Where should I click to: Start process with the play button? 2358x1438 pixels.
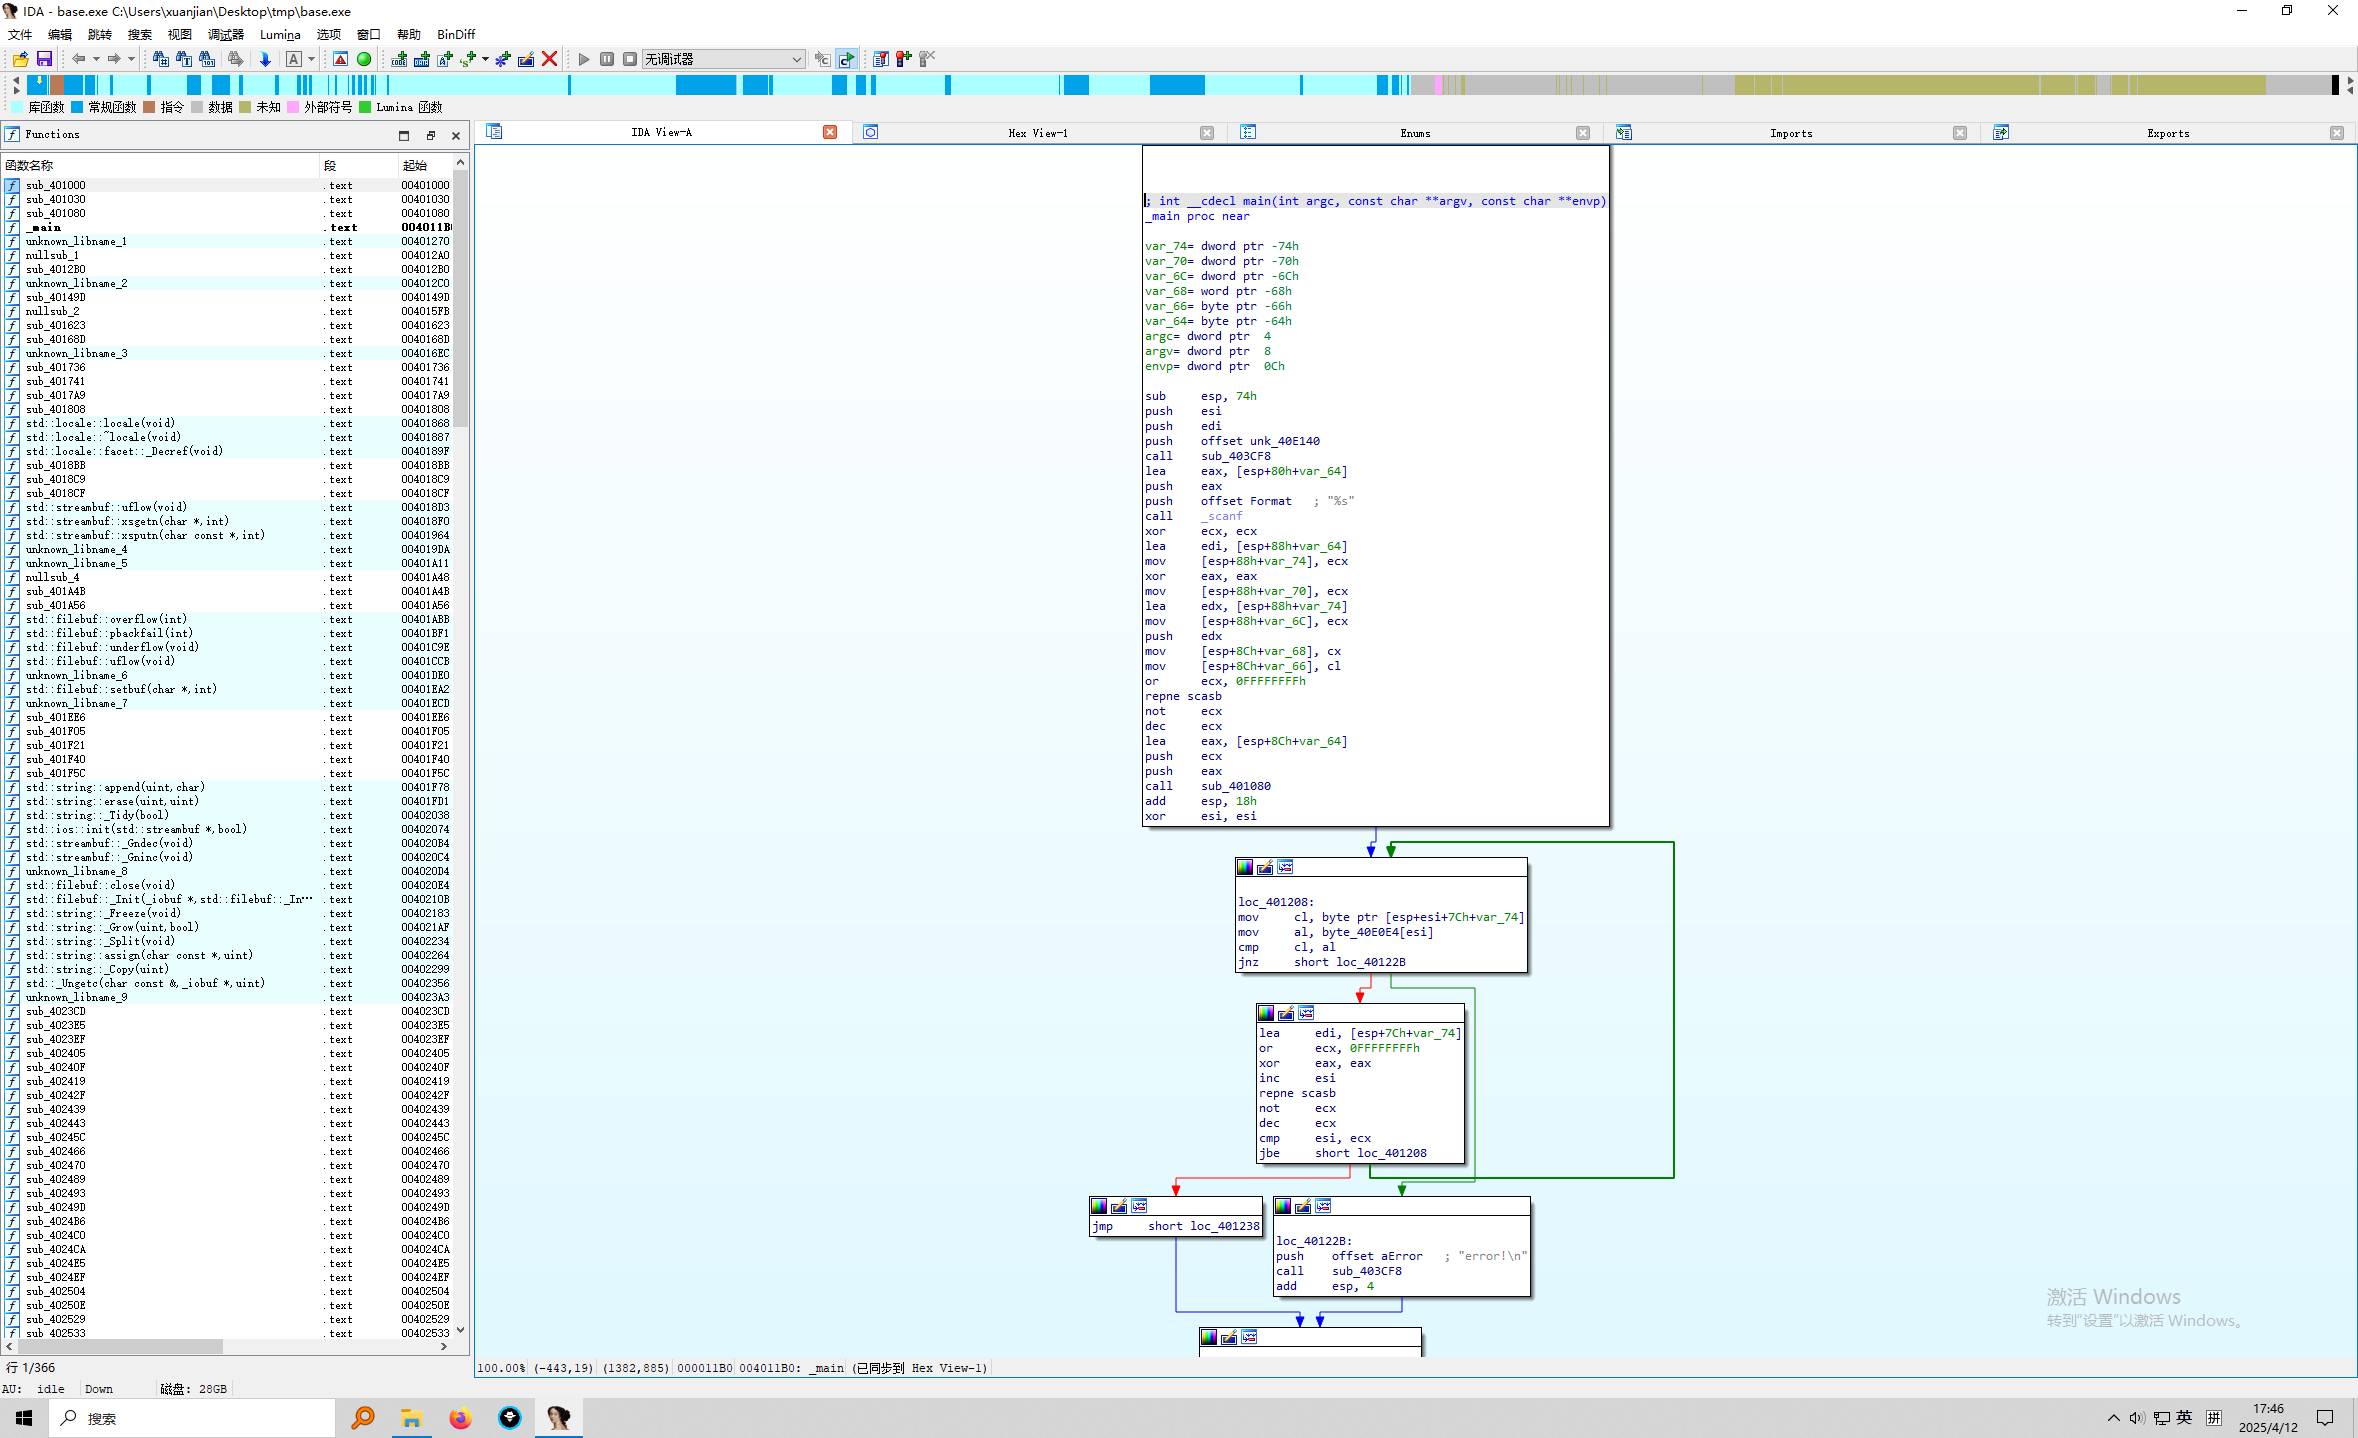pyautogui.click(x=584, y=59)
